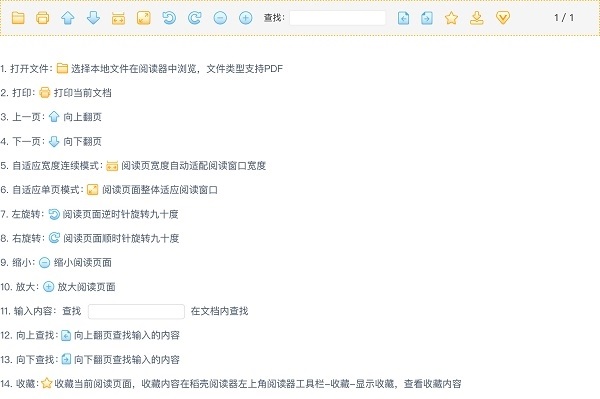Image resolution: width=600 pixels, height=399 pixels.
Task: Click rotate icon in the 右旋转 line
Action: (x=54, y=238)
